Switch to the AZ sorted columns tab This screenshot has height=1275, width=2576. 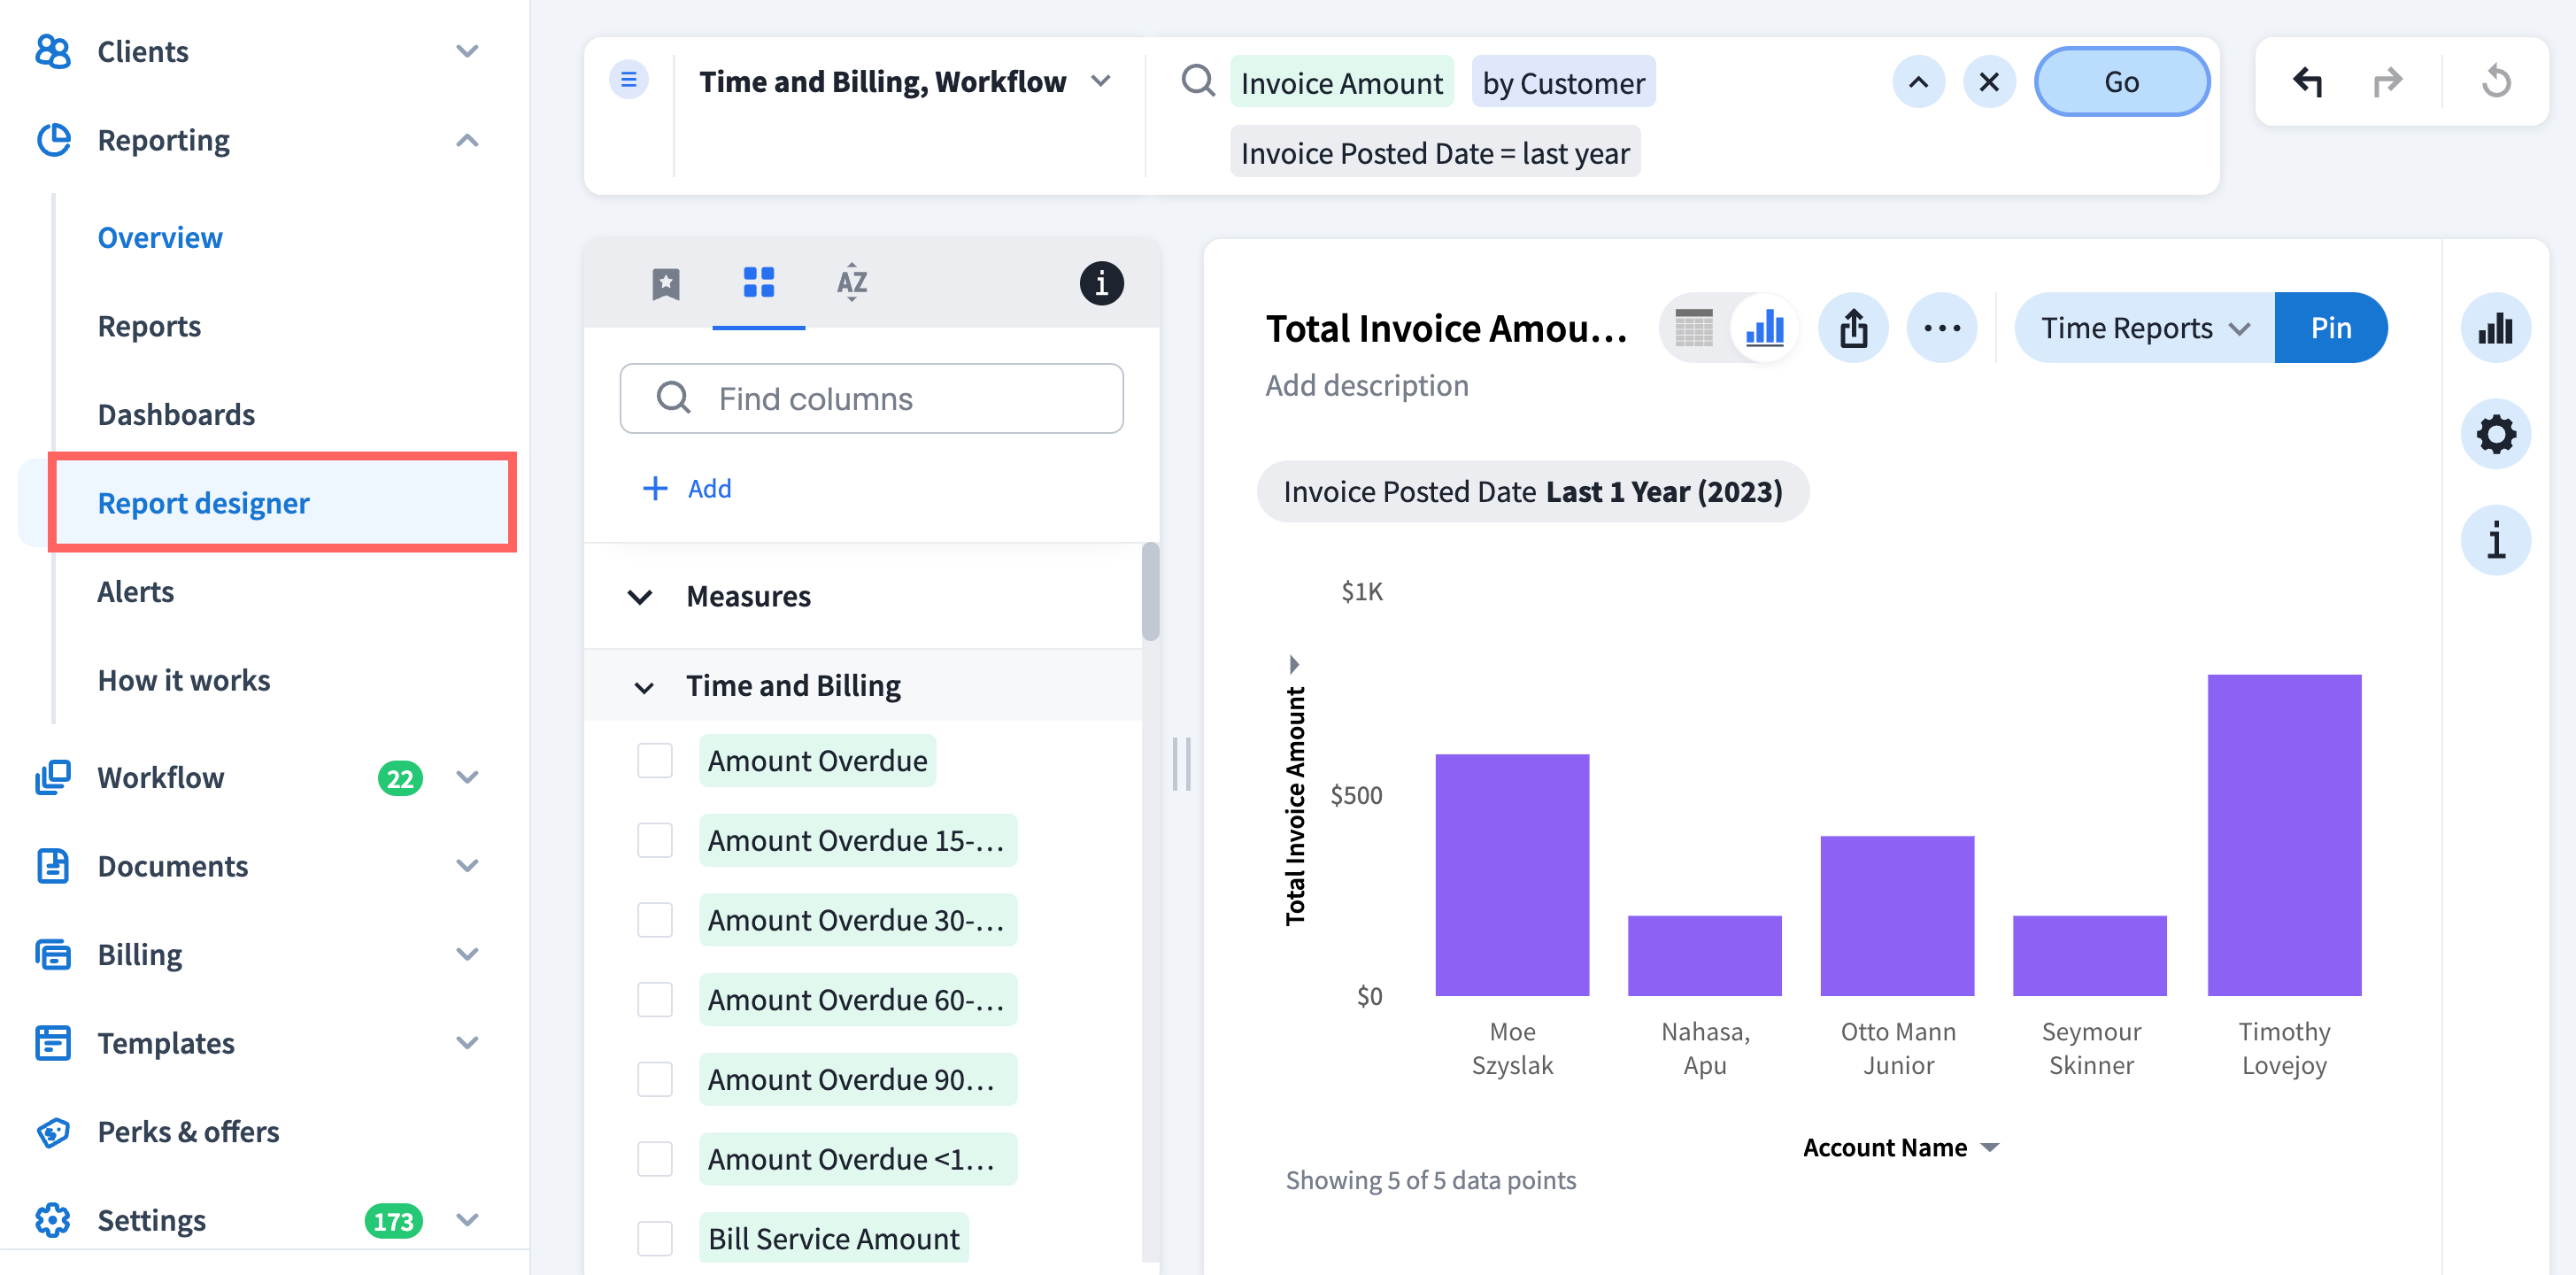tap(851, 283)
